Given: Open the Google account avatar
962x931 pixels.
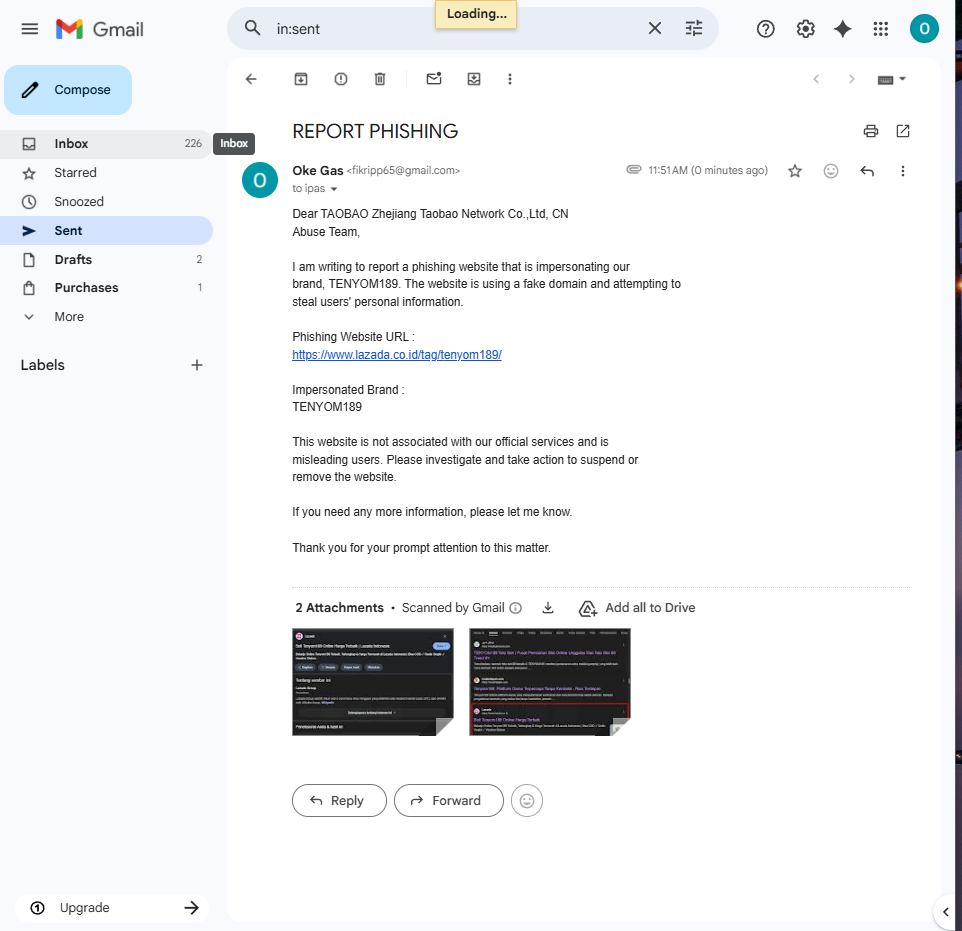Looking at the screenshot, I should click(x=924, y=29).
